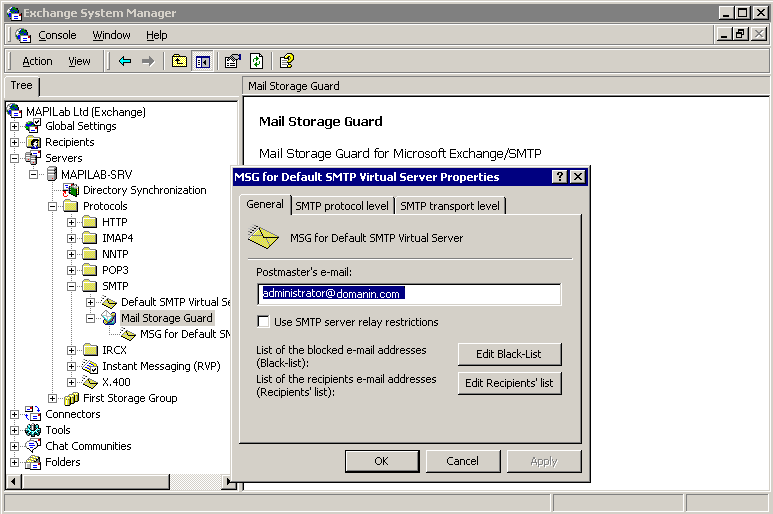Open the Console menu
This screenshot has width=773, height=514.
click(57, 35)
